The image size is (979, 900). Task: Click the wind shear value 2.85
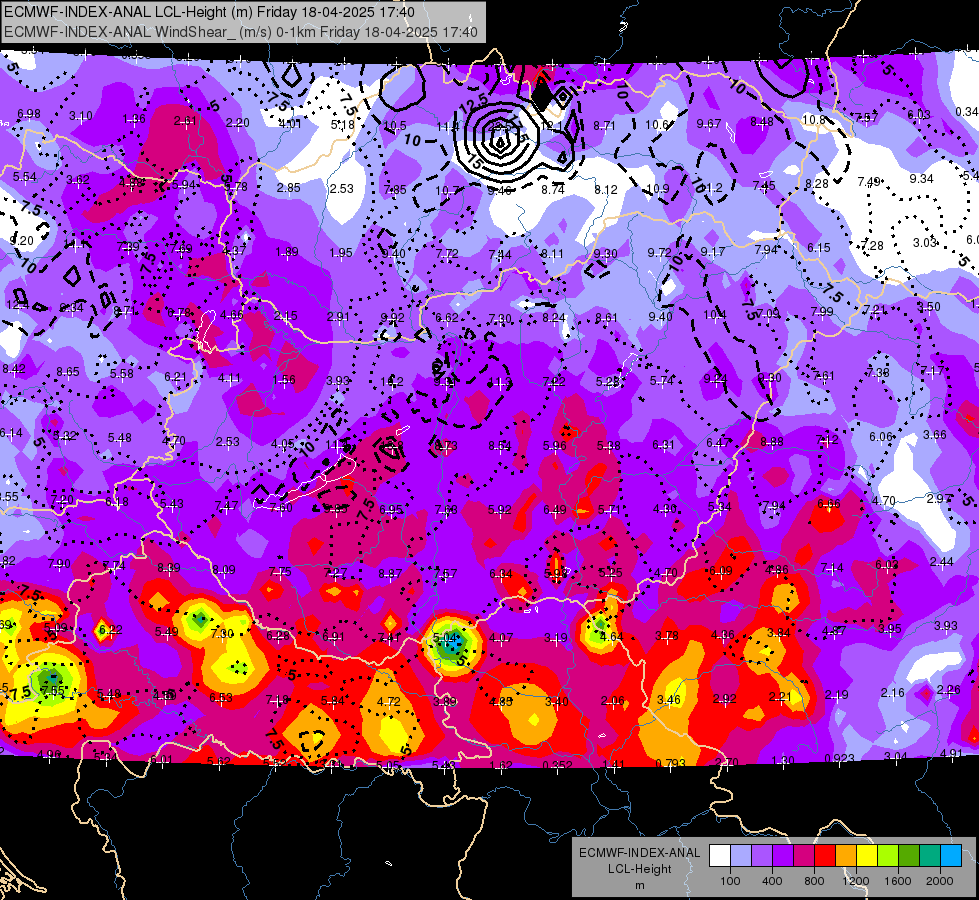pos(288,187)
